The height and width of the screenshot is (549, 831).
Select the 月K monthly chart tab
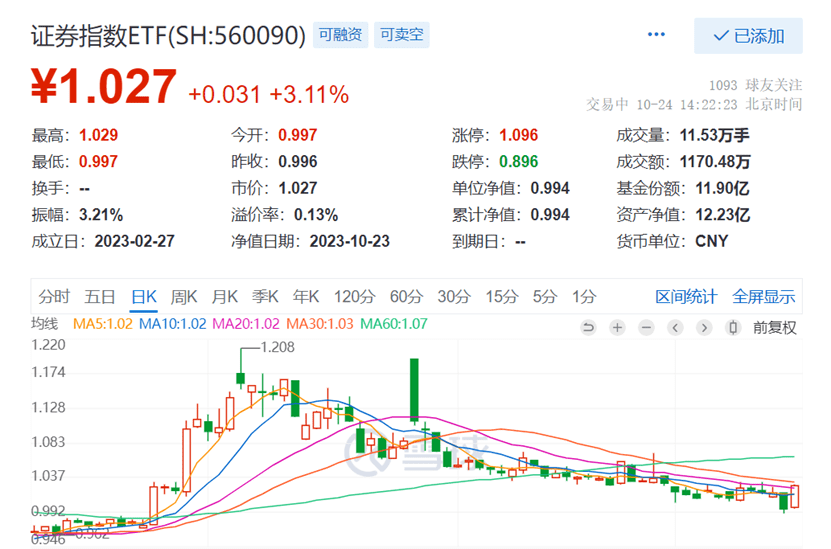point(224,296)
